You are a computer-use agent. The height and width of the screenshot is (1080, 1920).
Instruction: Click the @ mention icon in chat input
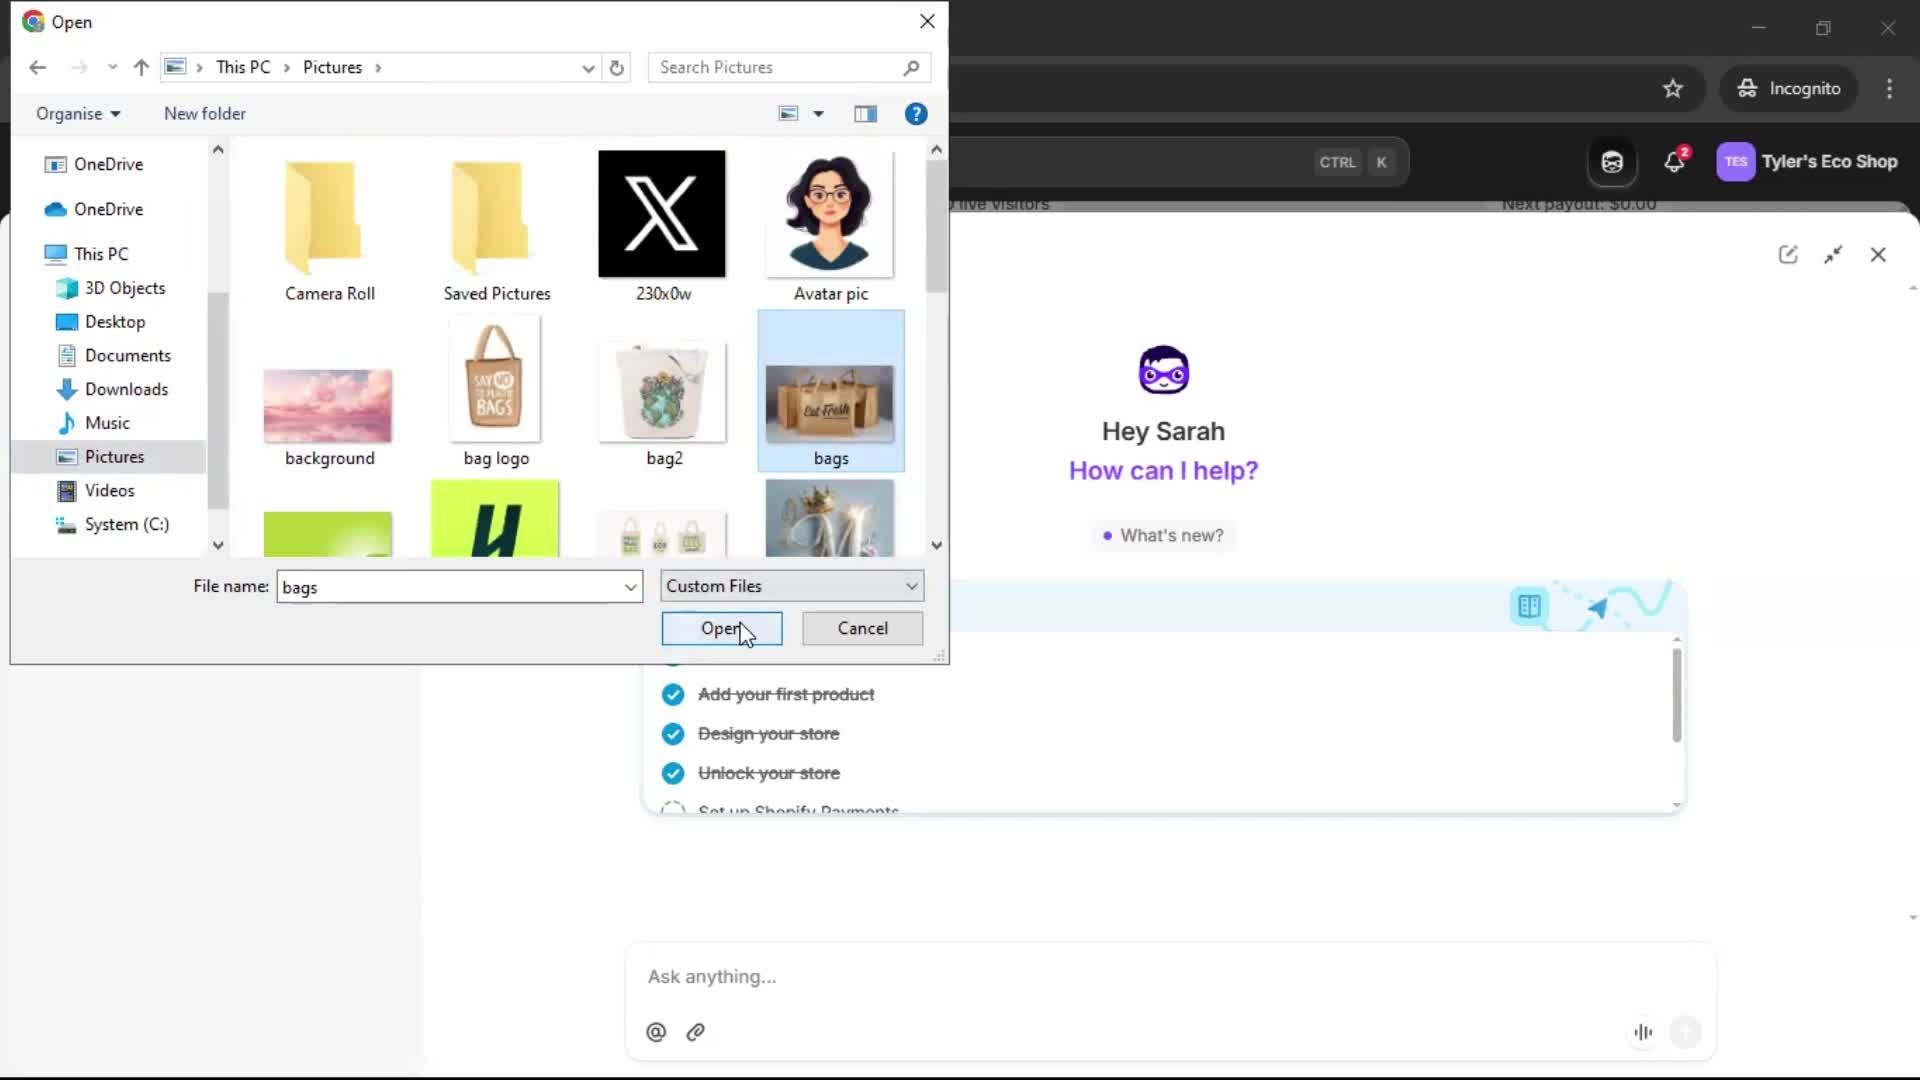click(x=656, y=1032)
